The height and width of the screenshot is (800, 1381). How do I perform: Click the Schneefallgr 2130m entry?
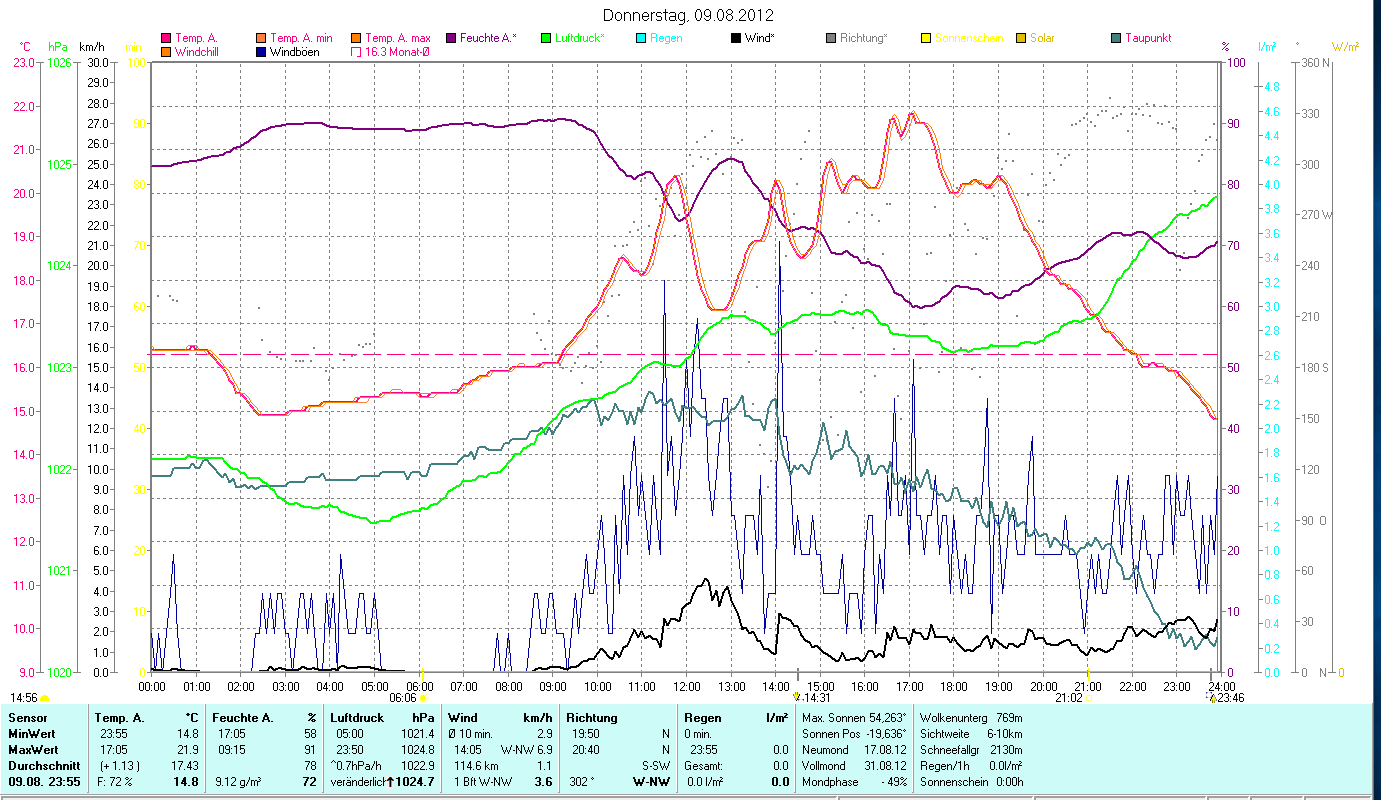pos(970,749)
